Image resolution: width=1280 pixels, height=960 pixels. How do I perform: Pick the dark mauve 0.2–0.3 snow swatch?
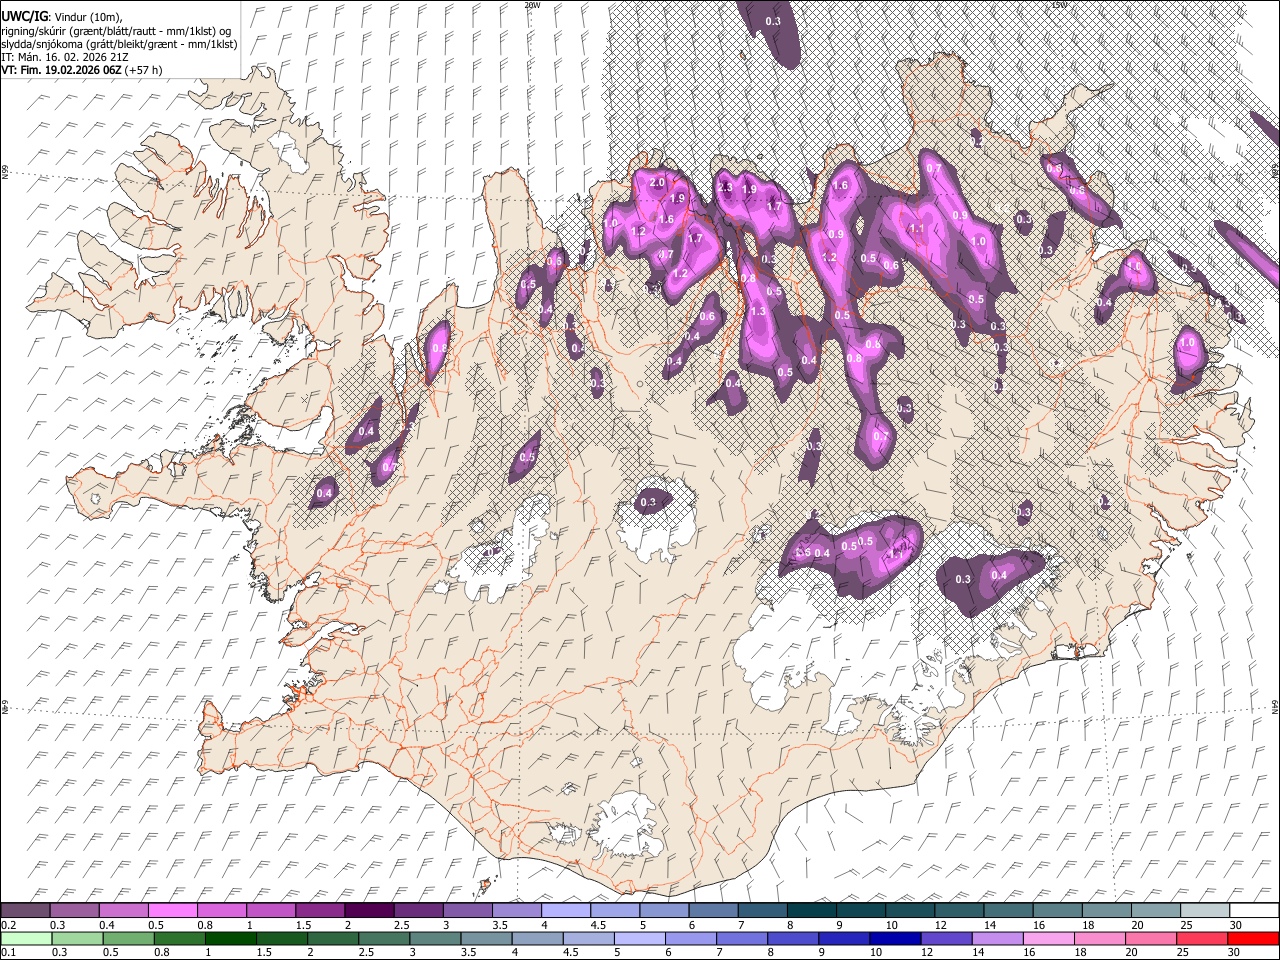pyautogui.click(x=24, y=910)
